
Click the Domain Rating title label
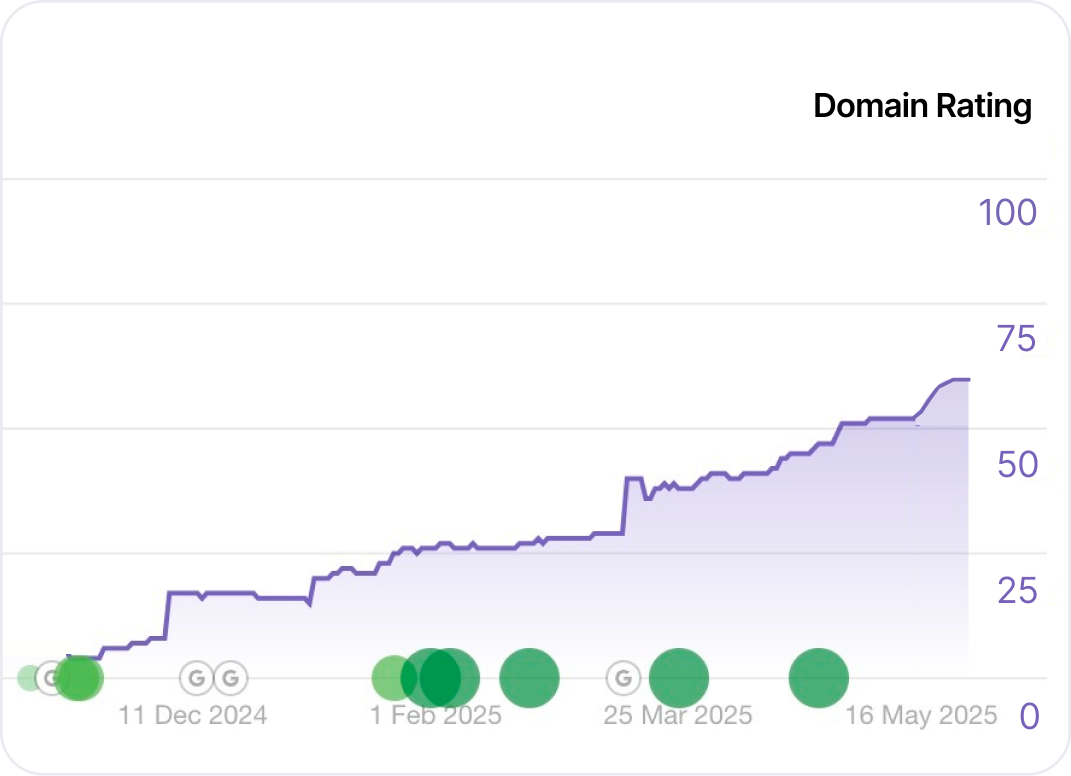(x=921, y=105)
